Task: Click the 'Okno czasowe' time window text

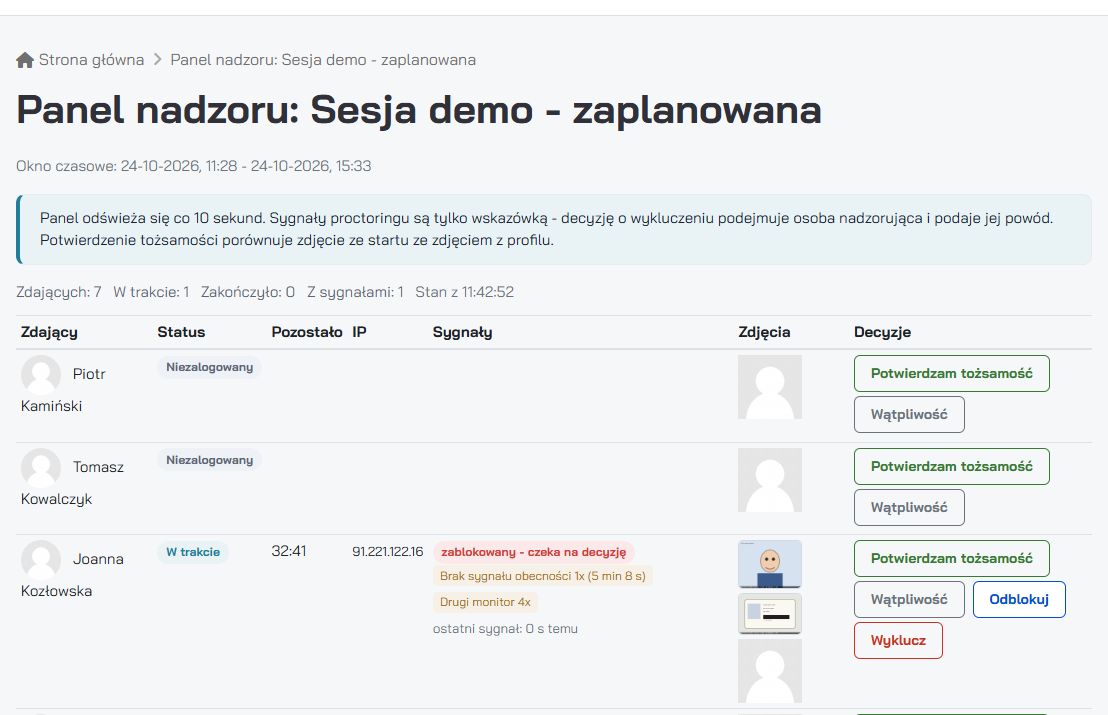Action: click(x=194, y=166)
